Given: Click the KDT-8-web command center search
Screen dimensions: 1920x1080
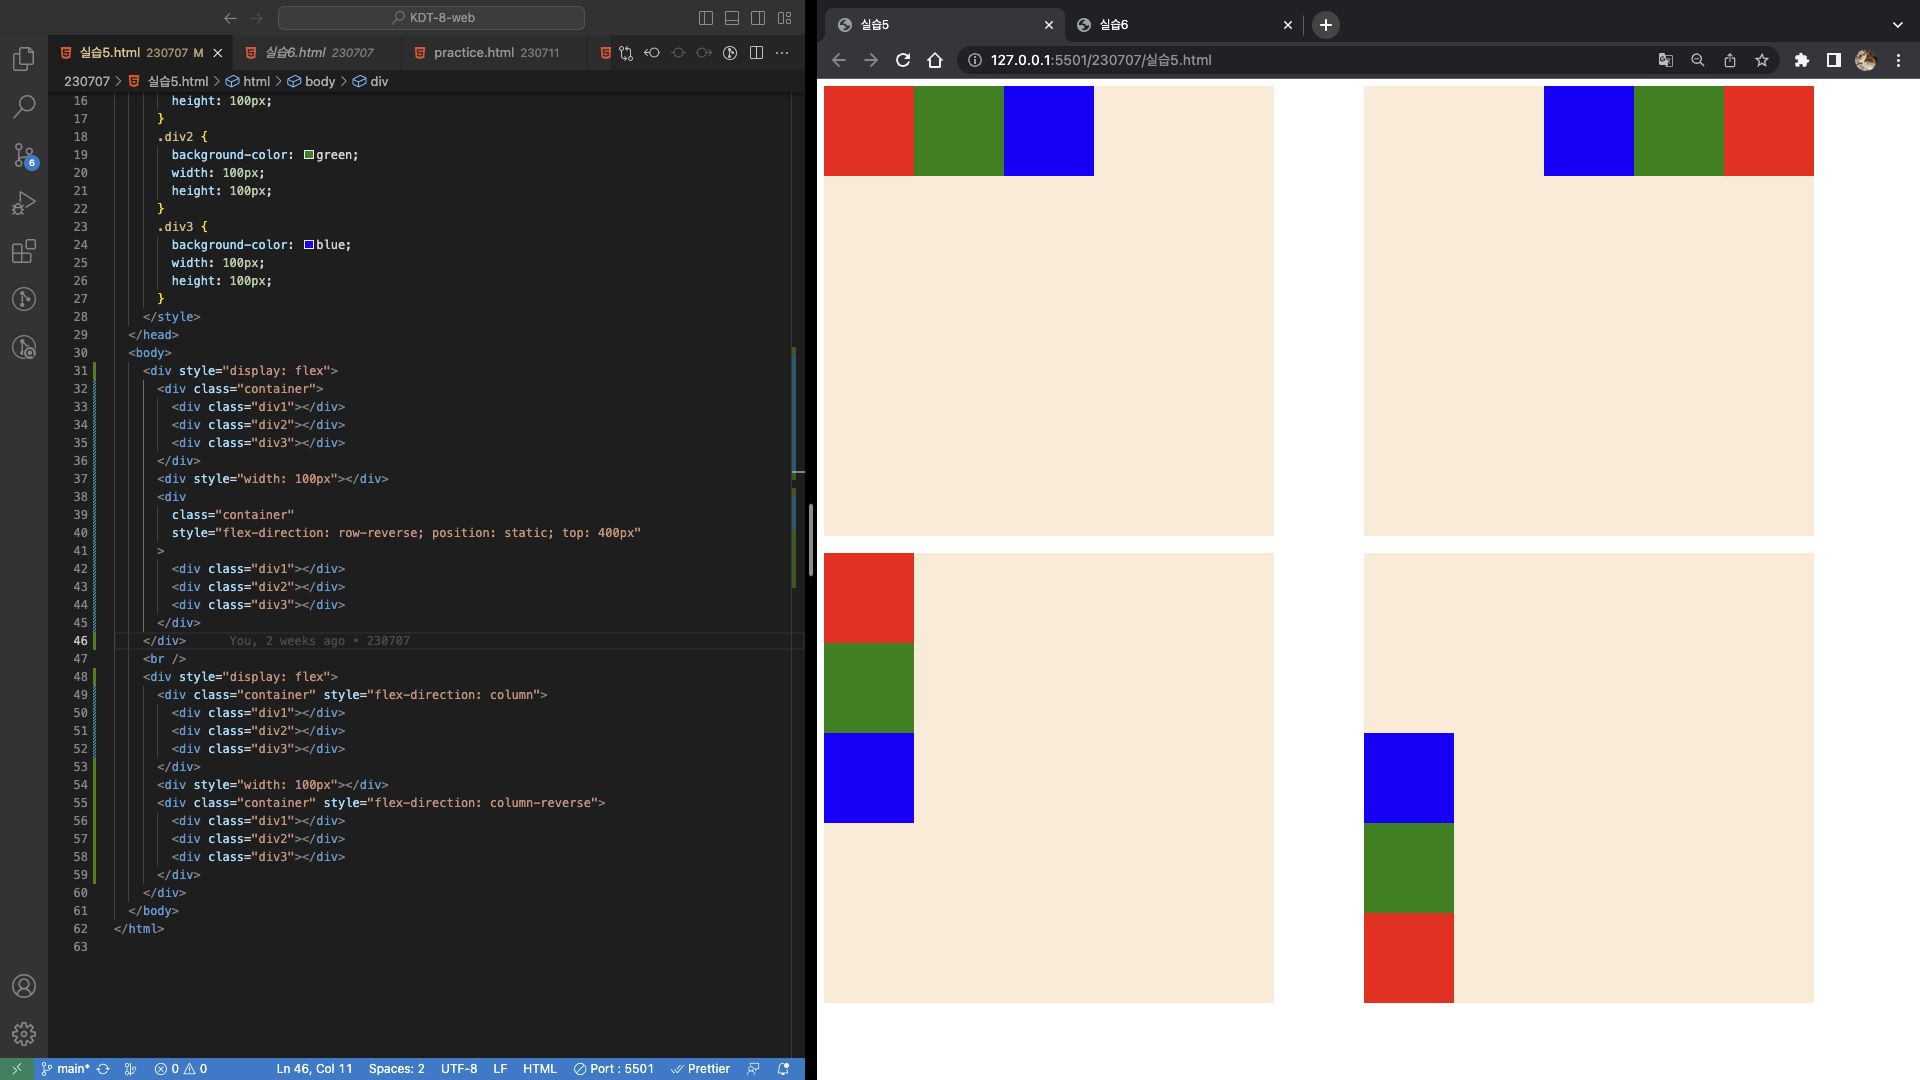Looking at the screenshot, I should (431, 18).
